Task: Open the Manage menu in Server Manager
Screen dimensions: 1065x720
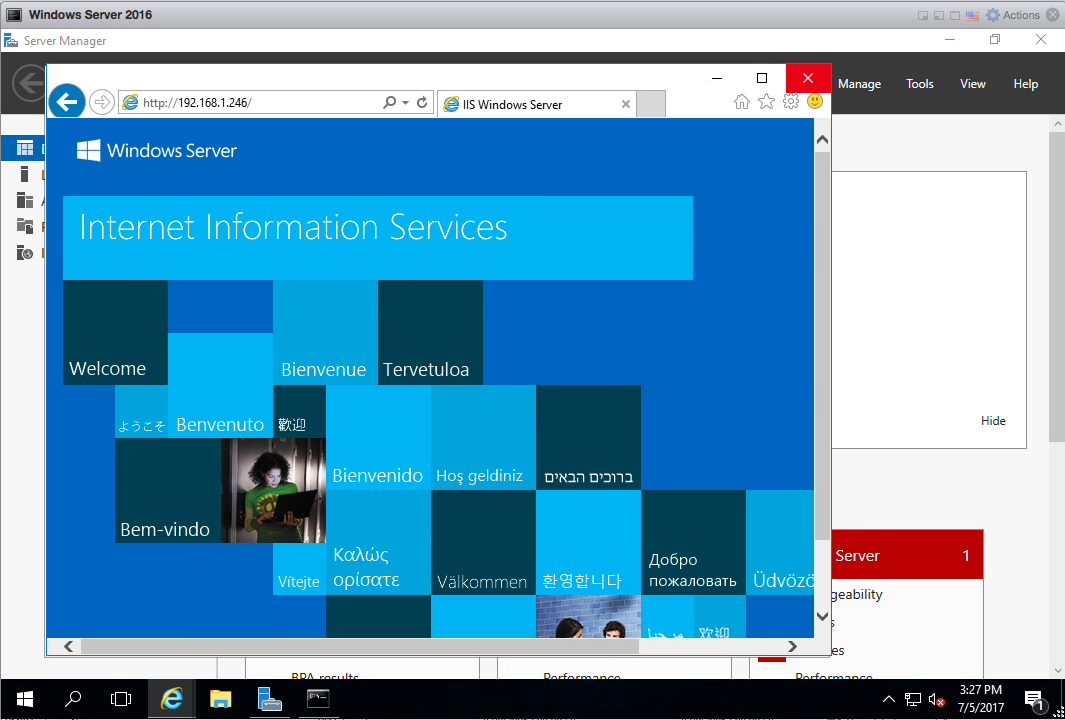Action: (859, 84)
